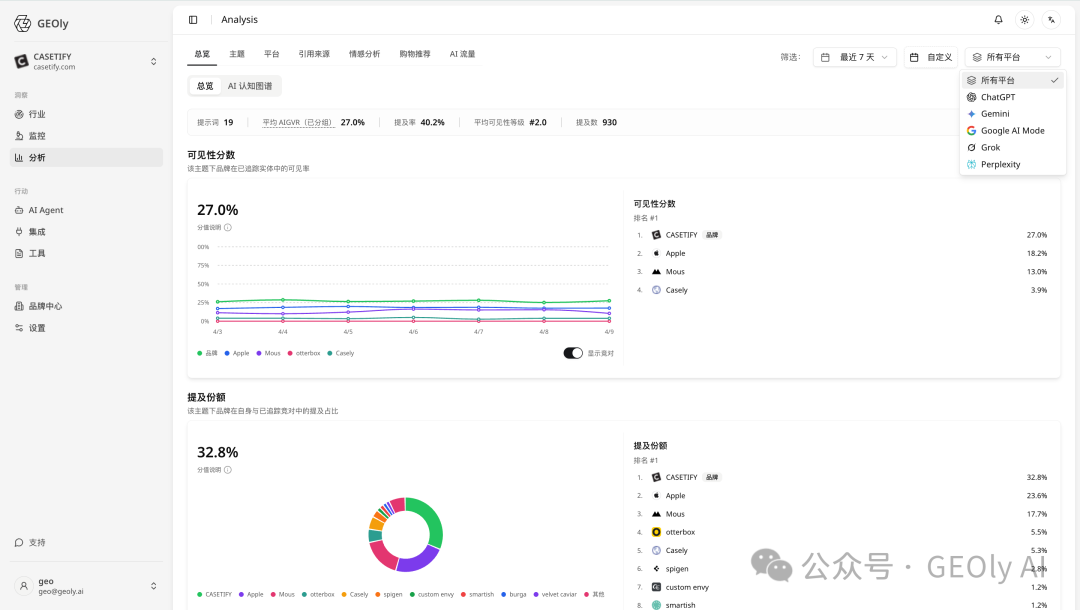Open 行业 industry sidebar item
The height and width of the screenshot is (610, 1080).
(x=87, y=114)
